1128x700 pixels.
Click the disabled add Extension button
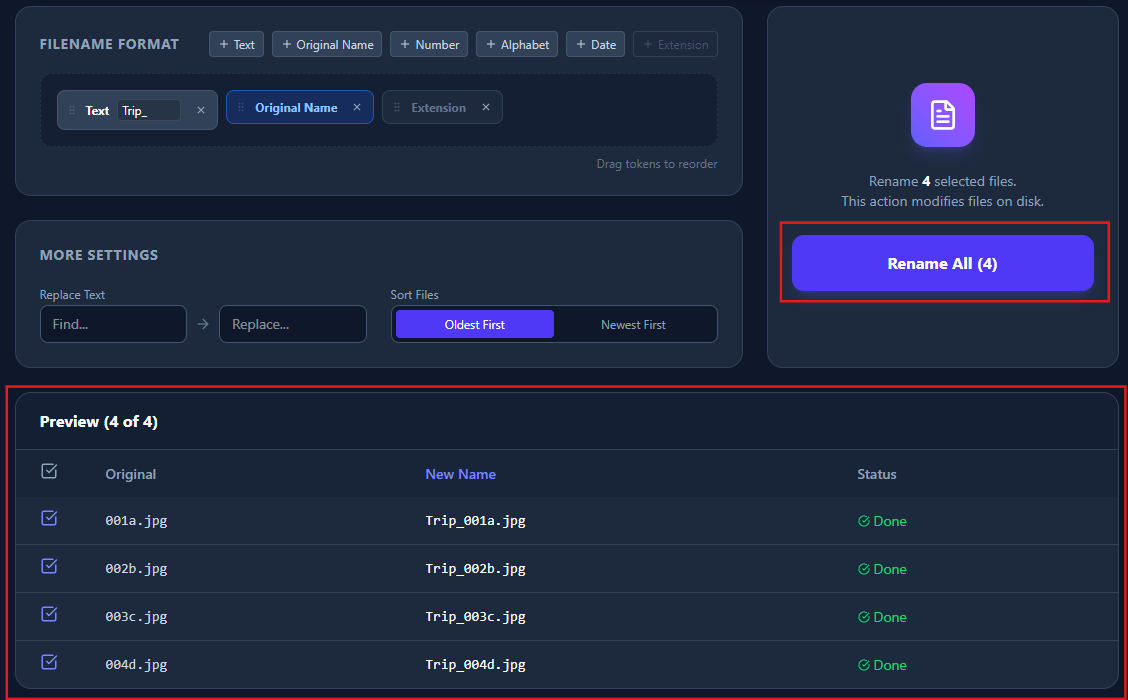(676, 45)
